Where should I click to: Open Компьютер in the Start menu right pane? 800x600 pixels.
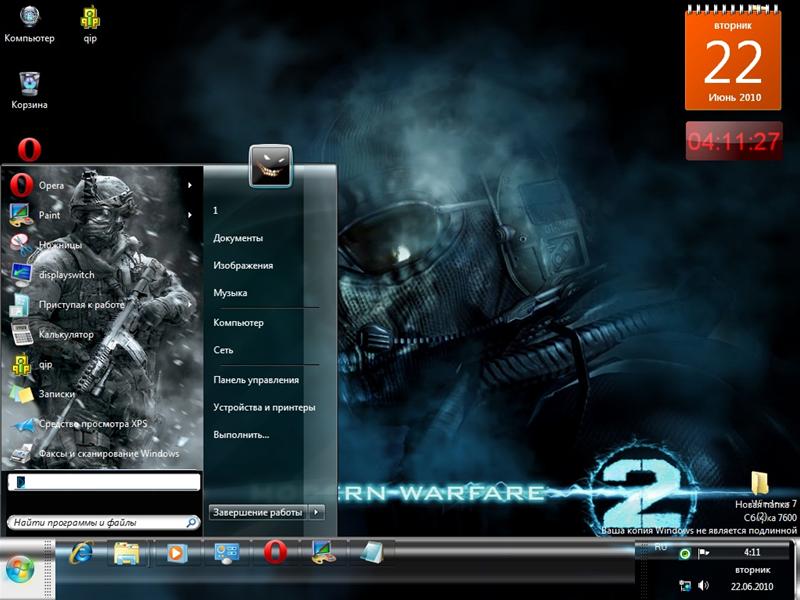pyautogui.click(x=238, y=322)
